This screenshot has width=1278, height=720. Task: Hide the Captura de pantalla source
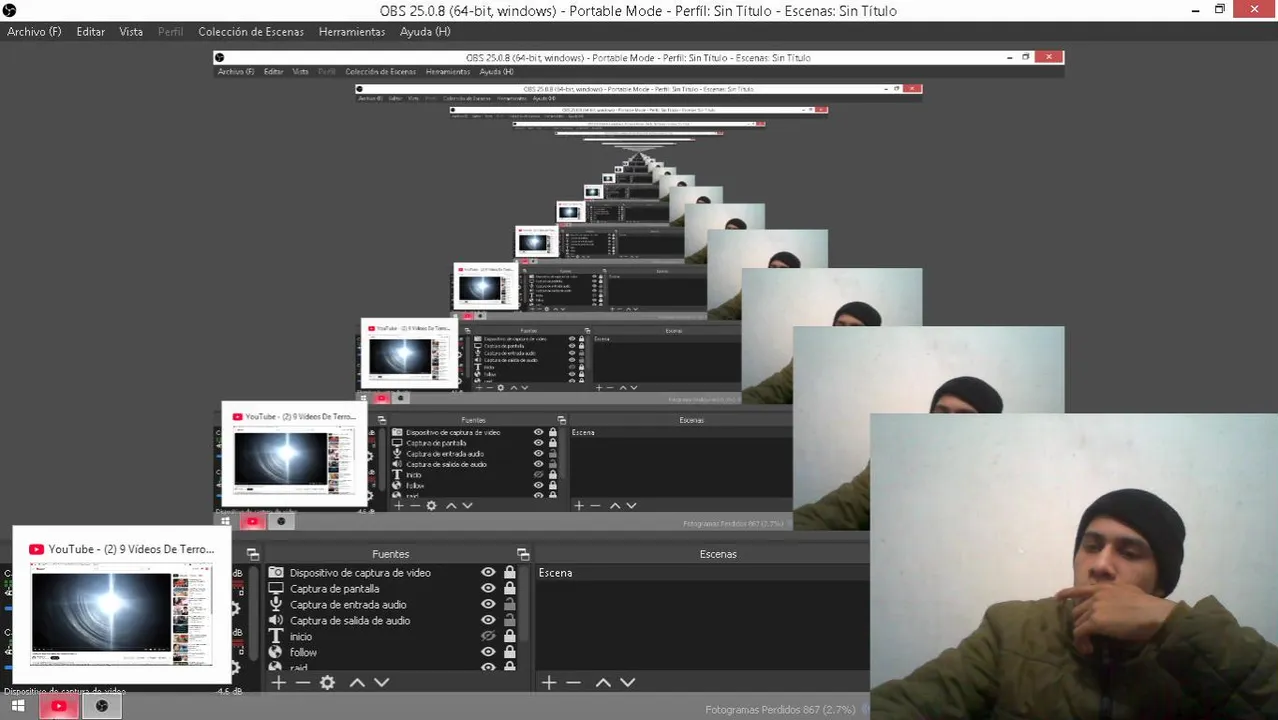(x=488, y=589)
